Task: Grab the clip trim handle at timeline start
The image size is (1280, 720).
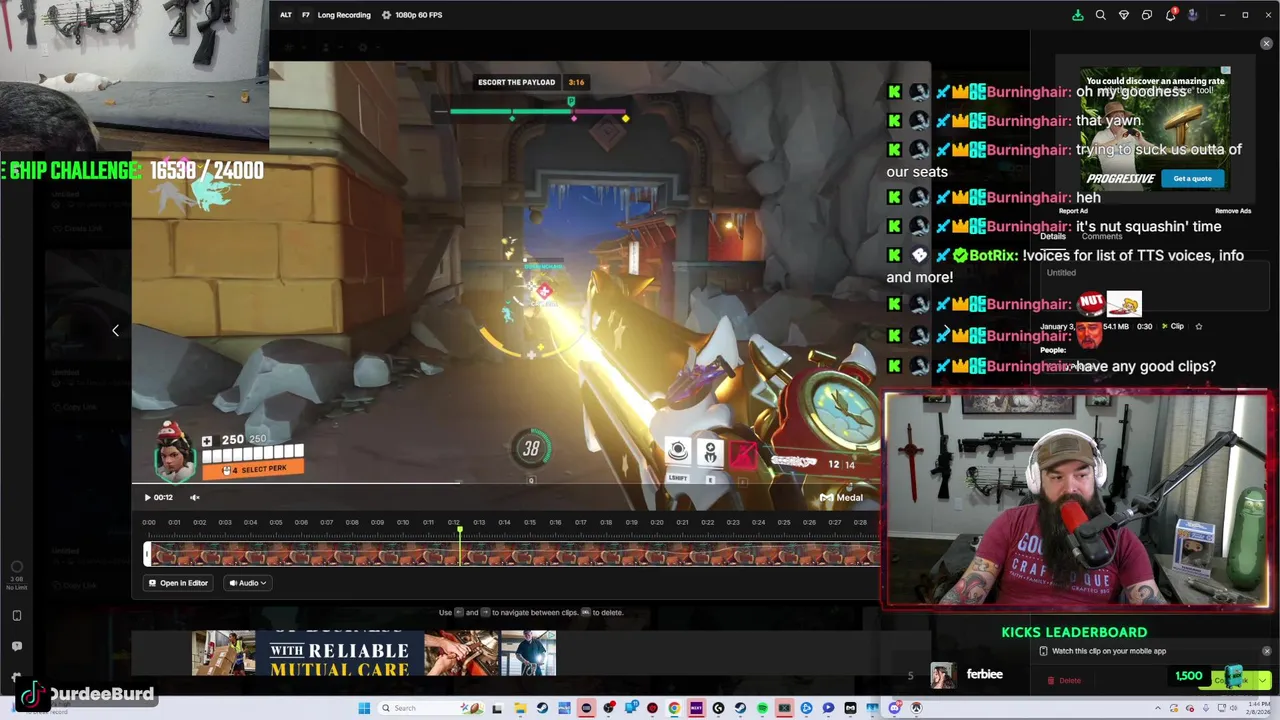Action: pos(147,553)
